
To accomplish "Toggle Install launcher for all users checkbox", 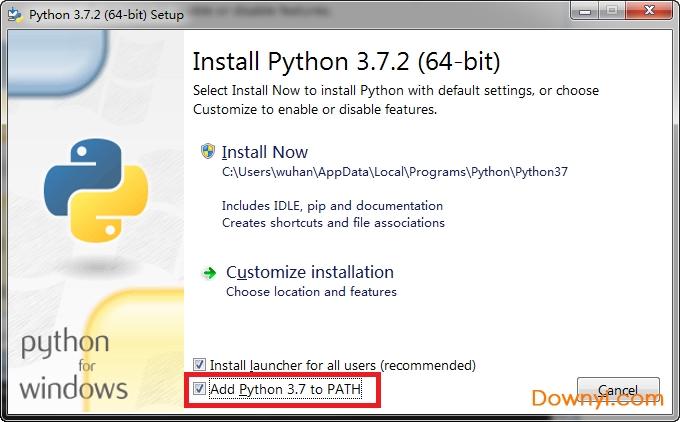I will 200,365.
